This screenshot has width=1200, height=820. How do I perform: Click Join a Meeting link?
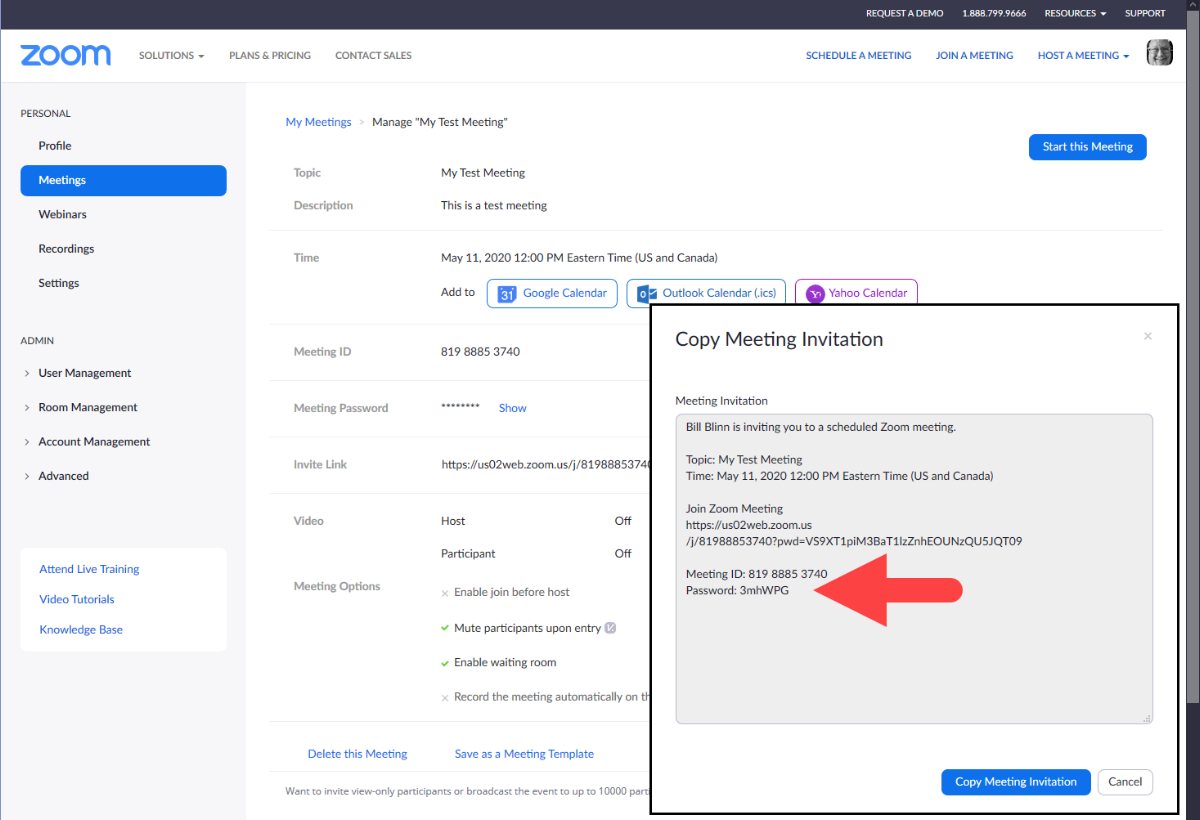point(975,55)
